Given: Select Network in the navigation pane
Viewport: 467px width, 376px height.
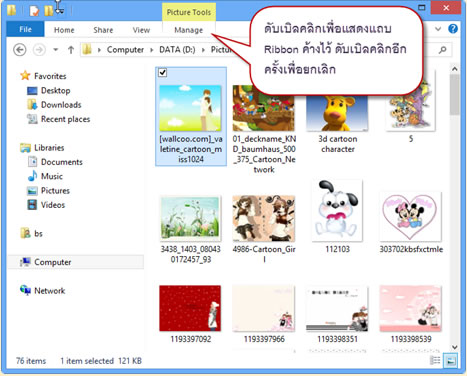Looking at the screenshot, I should tap(50, 291).
